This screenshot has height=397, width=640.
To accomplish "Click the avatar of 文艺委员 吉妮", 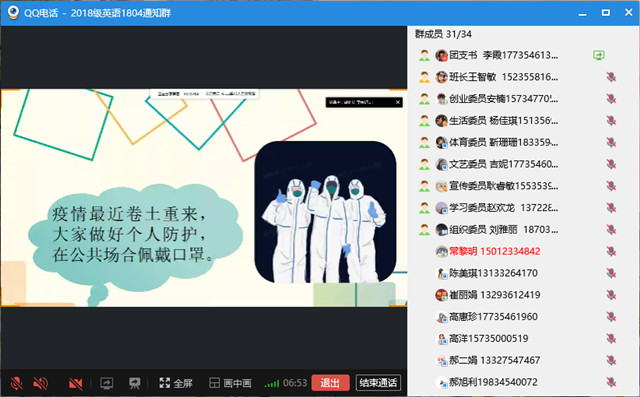I will click(441, 164).
